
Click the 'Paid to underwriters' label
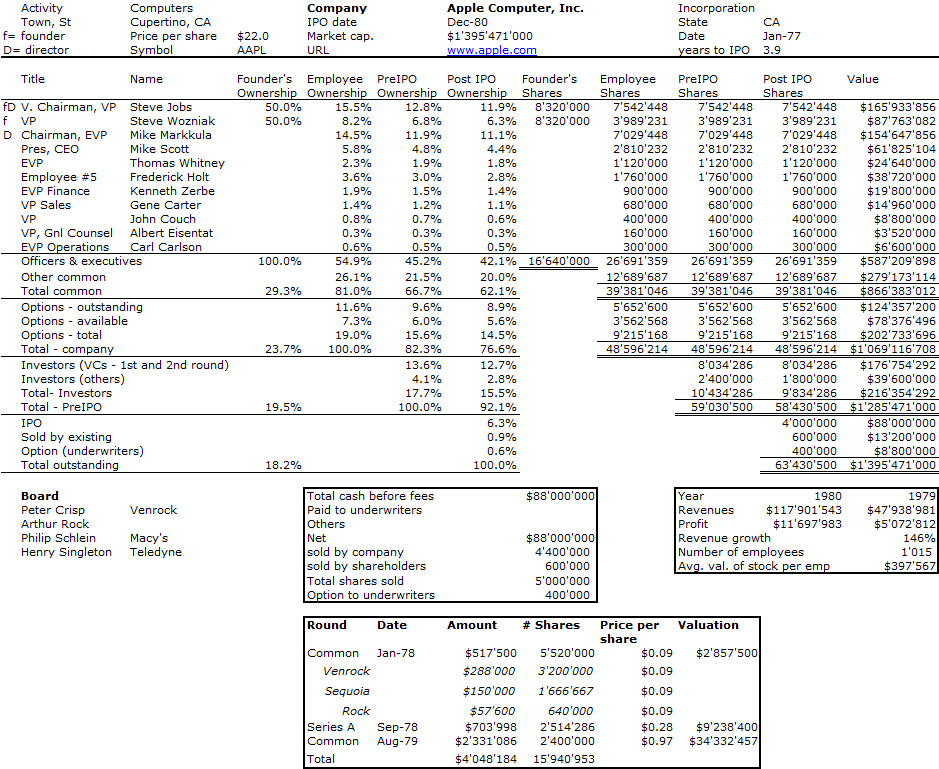pyautogui.click(x=364, y=510)
